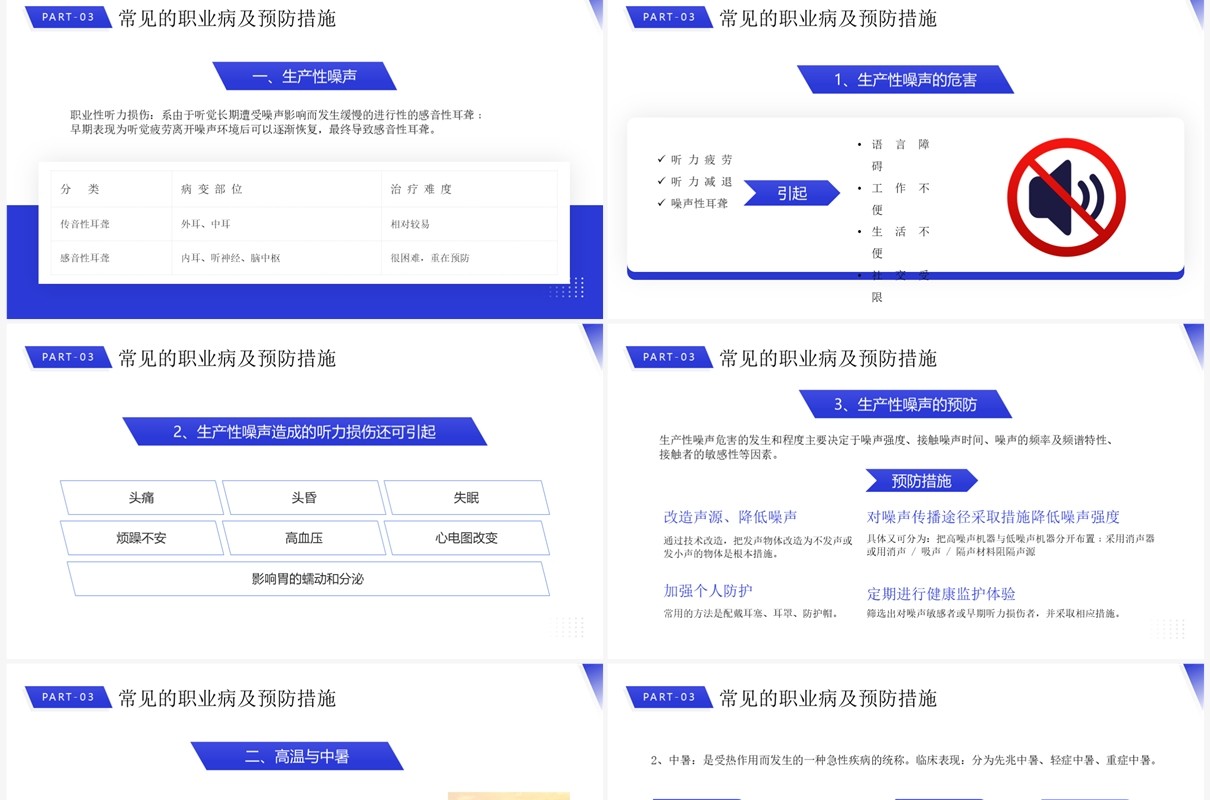
Task: Click the '高血压' box
Action: coord(304,538)
